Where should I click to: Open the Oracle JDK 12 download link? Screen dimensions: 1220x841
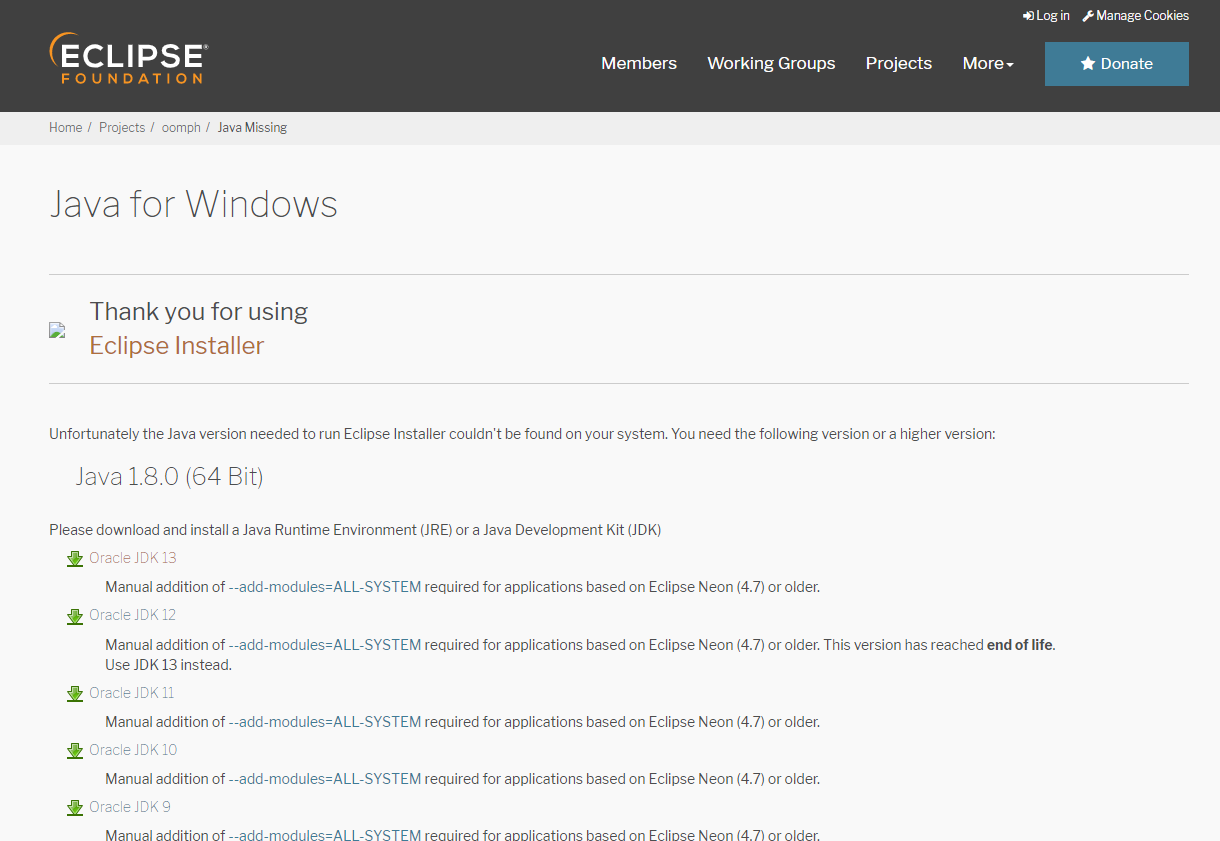click(132, 615)
